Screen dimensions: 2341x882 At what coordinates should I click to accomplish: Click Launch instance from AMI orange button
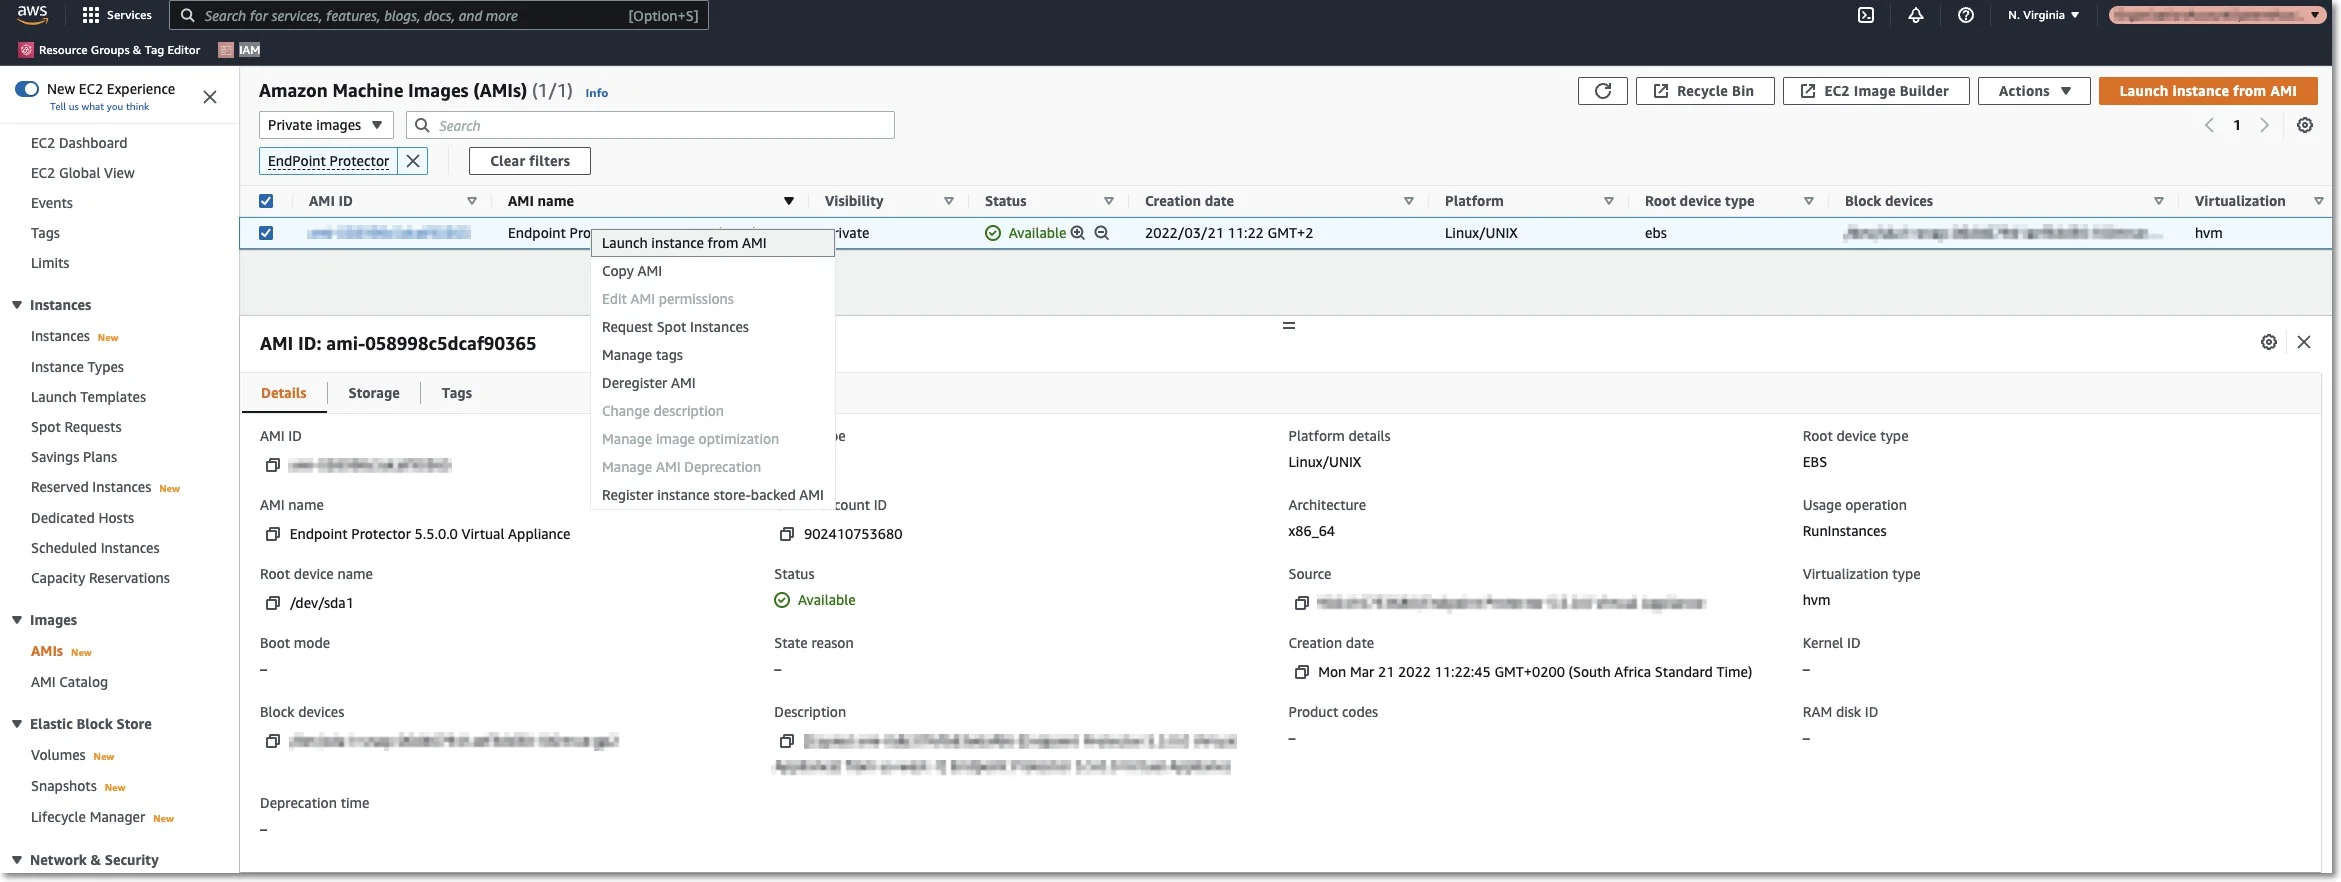2208,91
